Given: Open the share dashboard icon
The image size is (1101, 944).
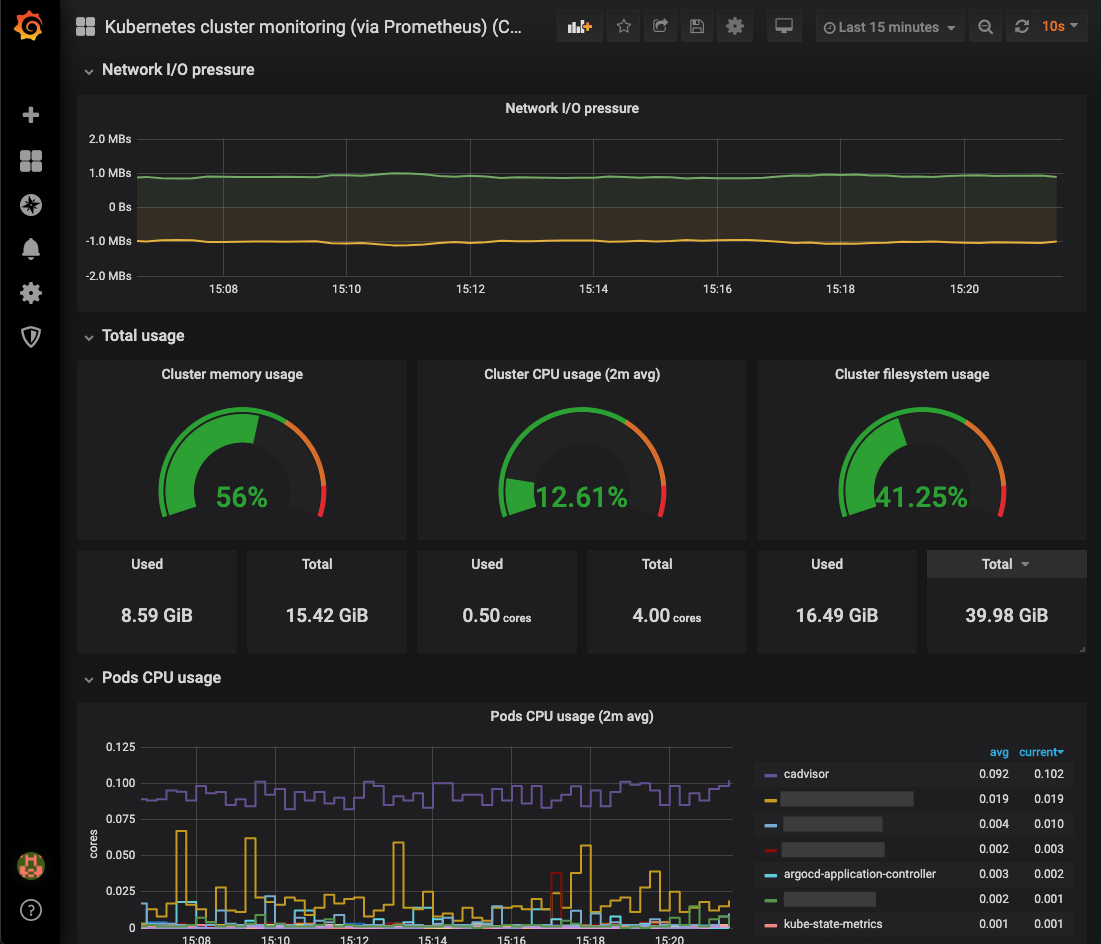Looking at the screenshot, I should pyautogui.click(x=660, y=27).
